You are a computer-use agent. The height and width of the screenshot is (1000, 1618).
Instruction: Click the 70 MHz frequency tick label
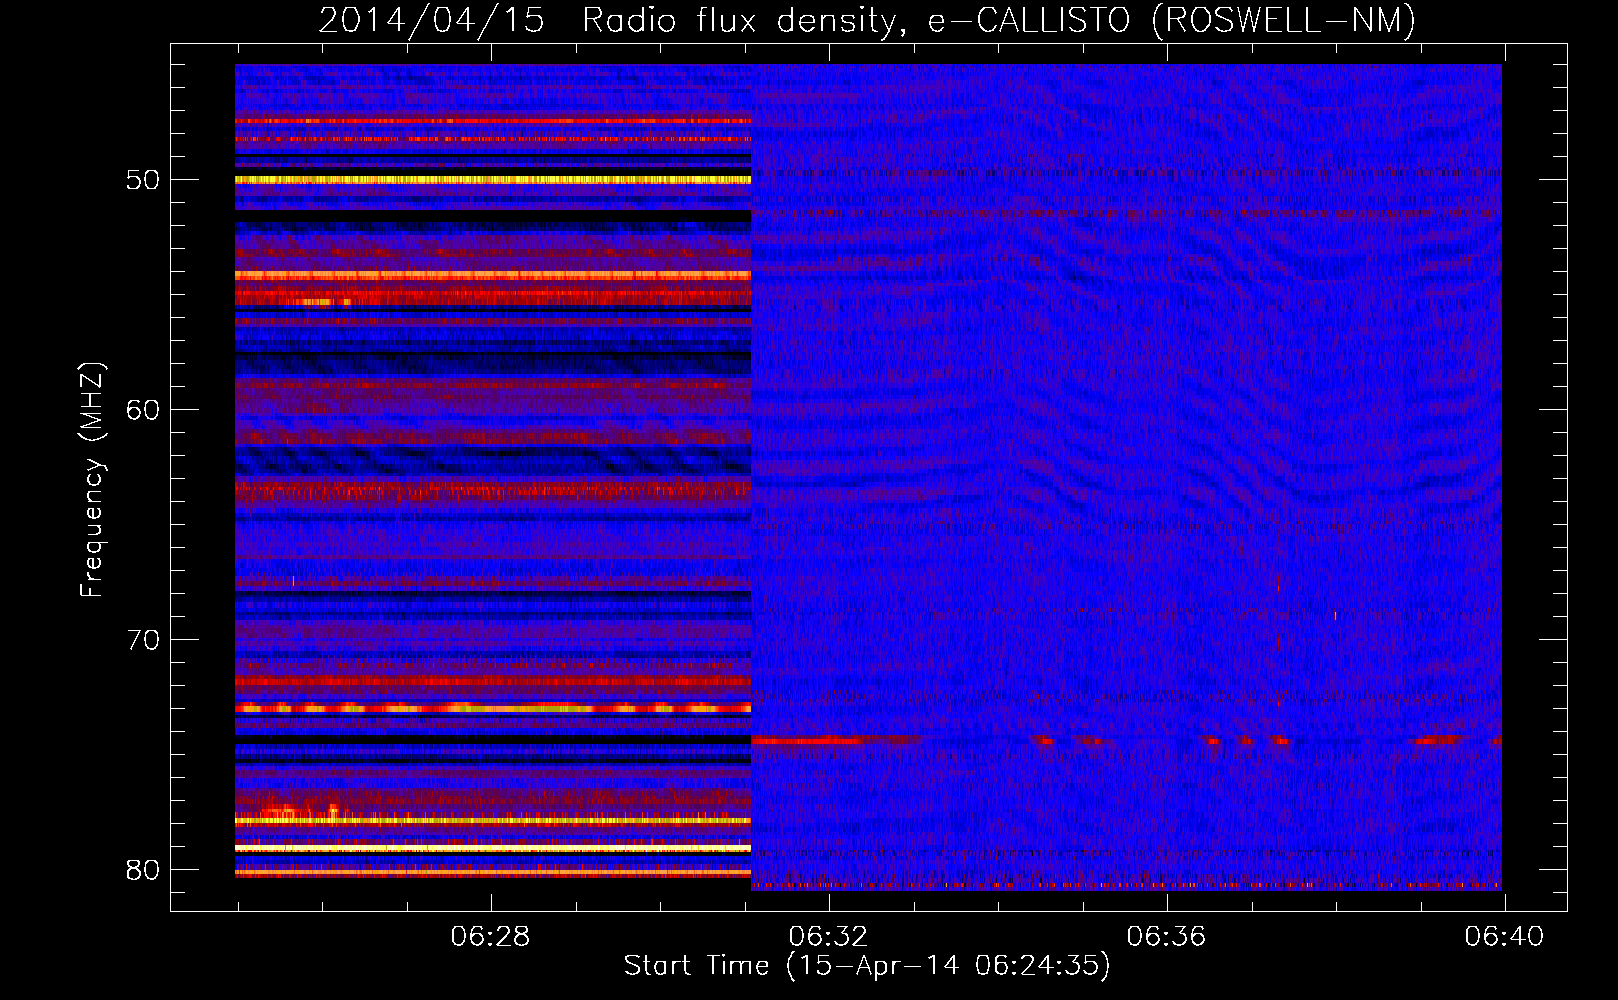pyautogui.click(x=143, y=640)
